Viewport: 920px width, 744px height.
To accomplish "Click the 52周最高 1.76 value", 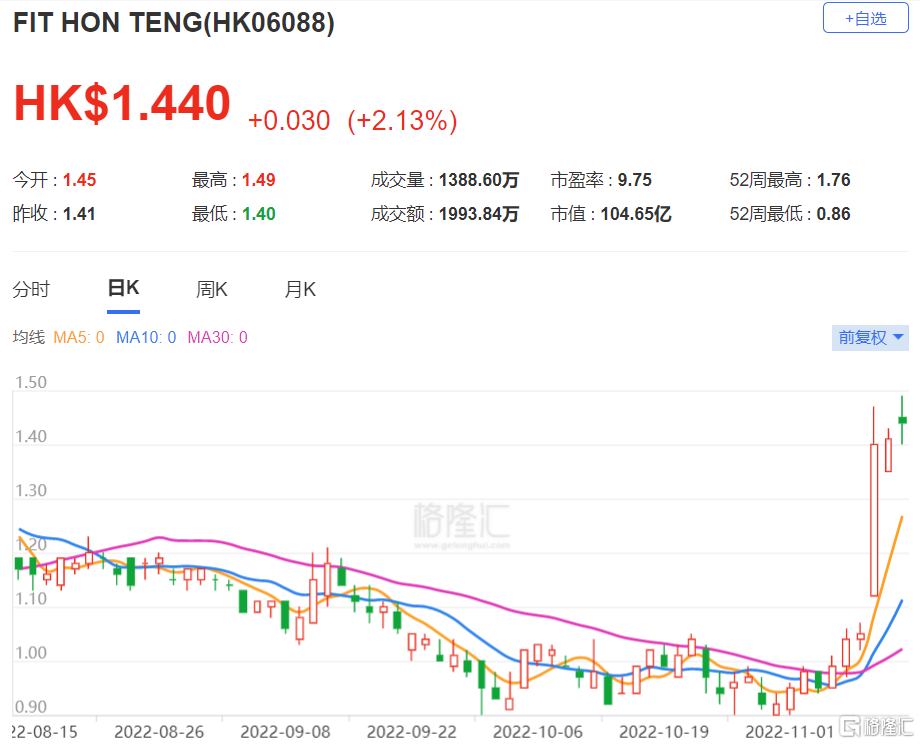I will 790,180.
